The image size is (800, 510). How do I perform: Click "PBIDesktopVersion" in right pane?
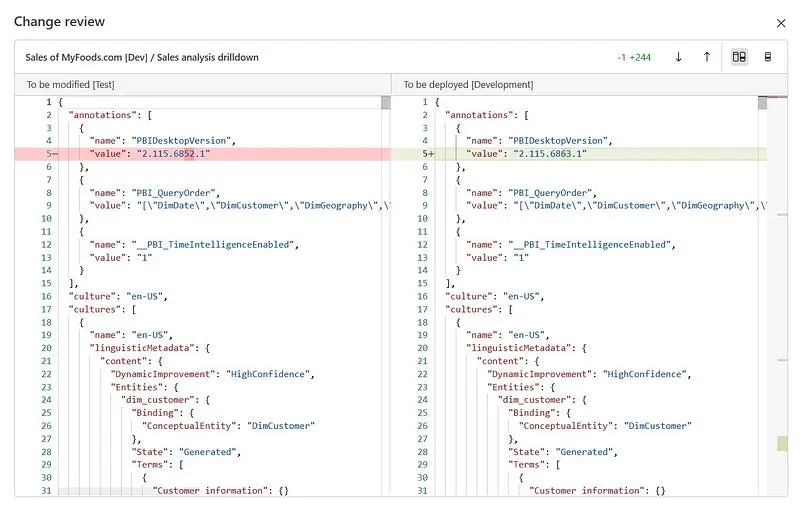pos(558,141)
